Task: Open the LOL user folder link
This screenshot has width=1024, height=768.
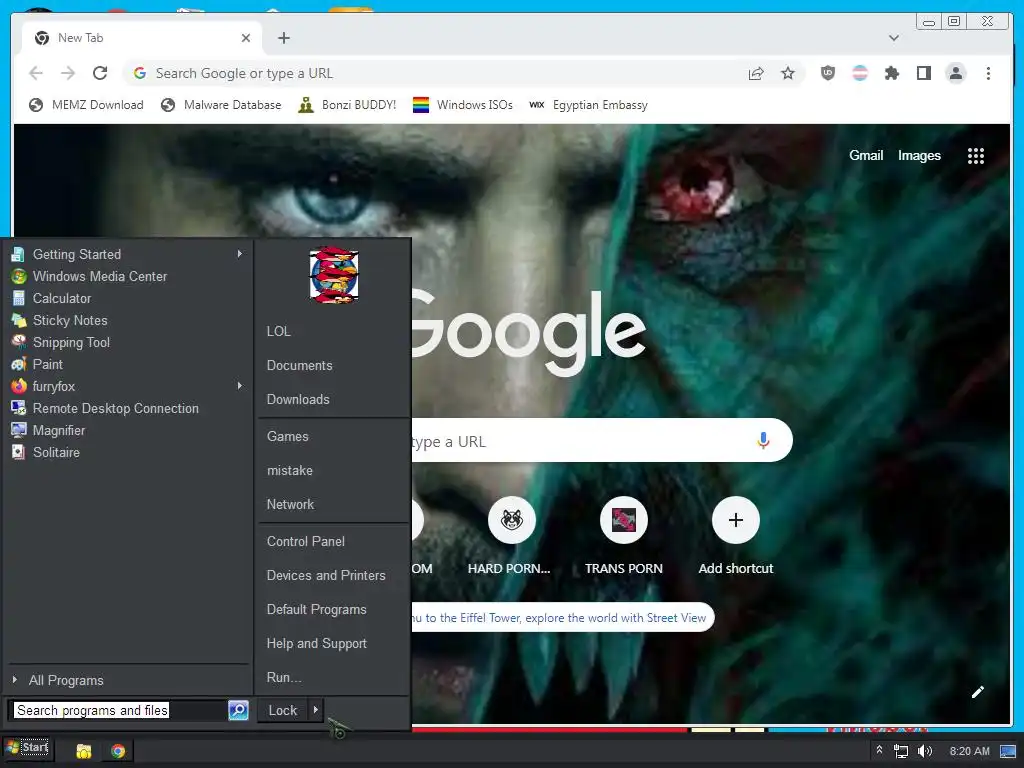Action: point(278,331)
